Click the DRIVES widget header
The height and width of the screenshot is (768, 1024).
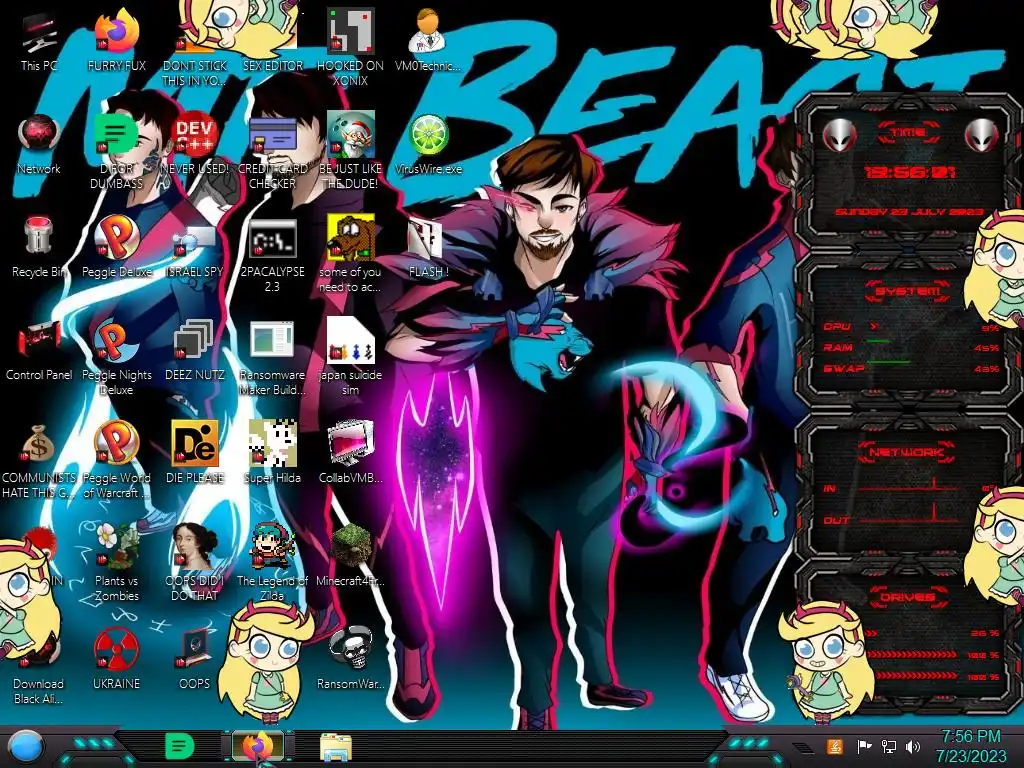coord(907,596)
